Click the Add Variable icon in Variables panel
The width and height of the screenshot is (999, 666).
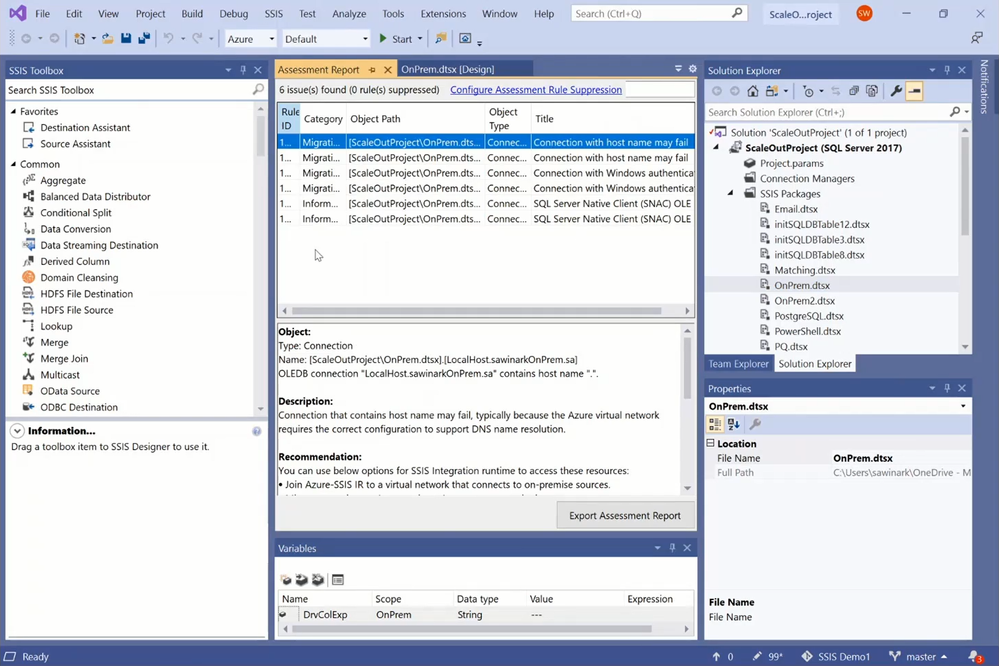point(285,579)
